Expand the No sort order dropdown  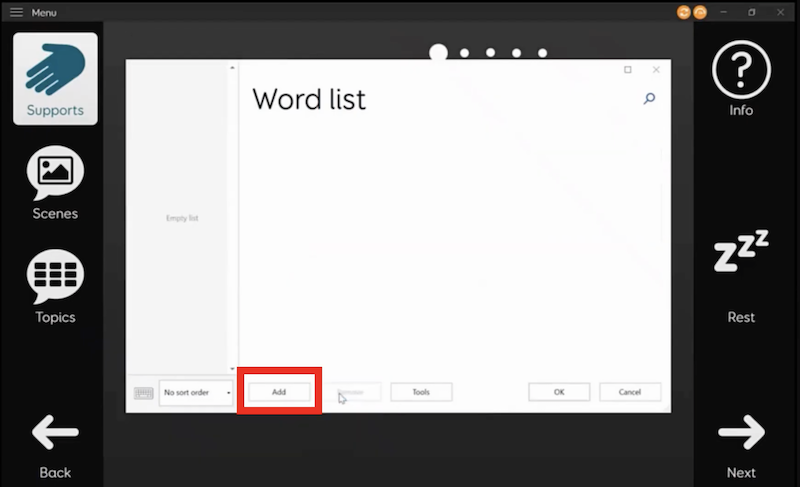tap(196, 393)
